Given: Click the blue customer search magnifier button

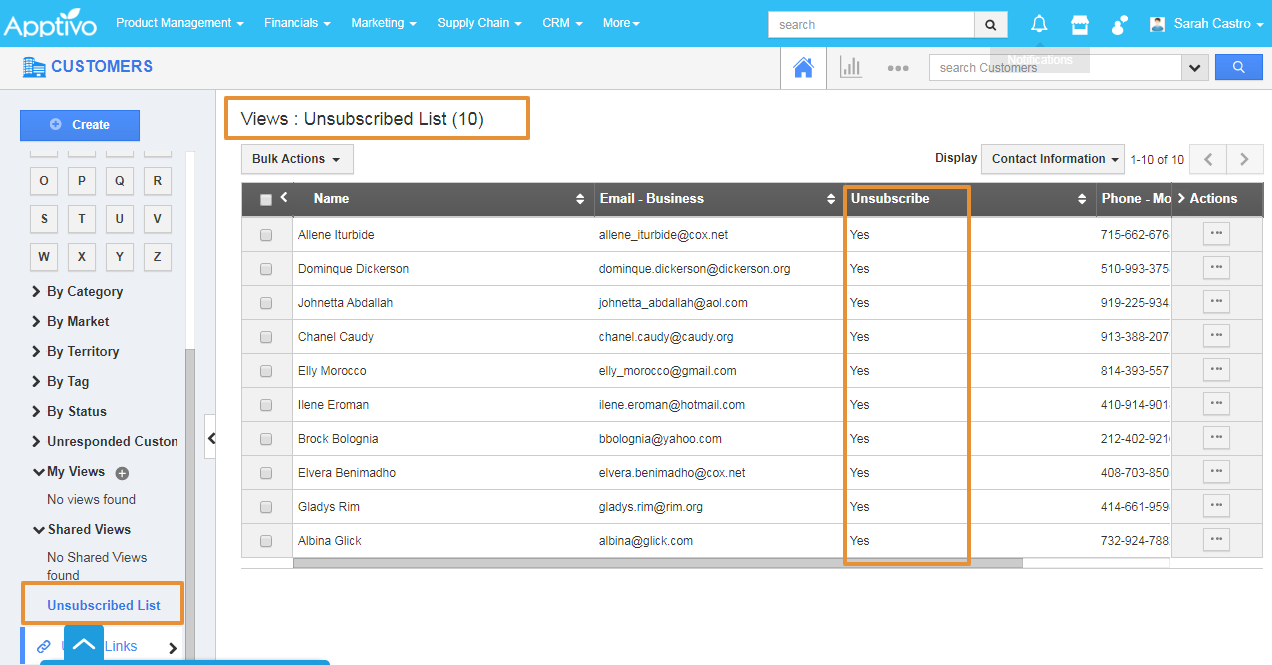Looking at the screenshot, I should tap(1238, 67).
